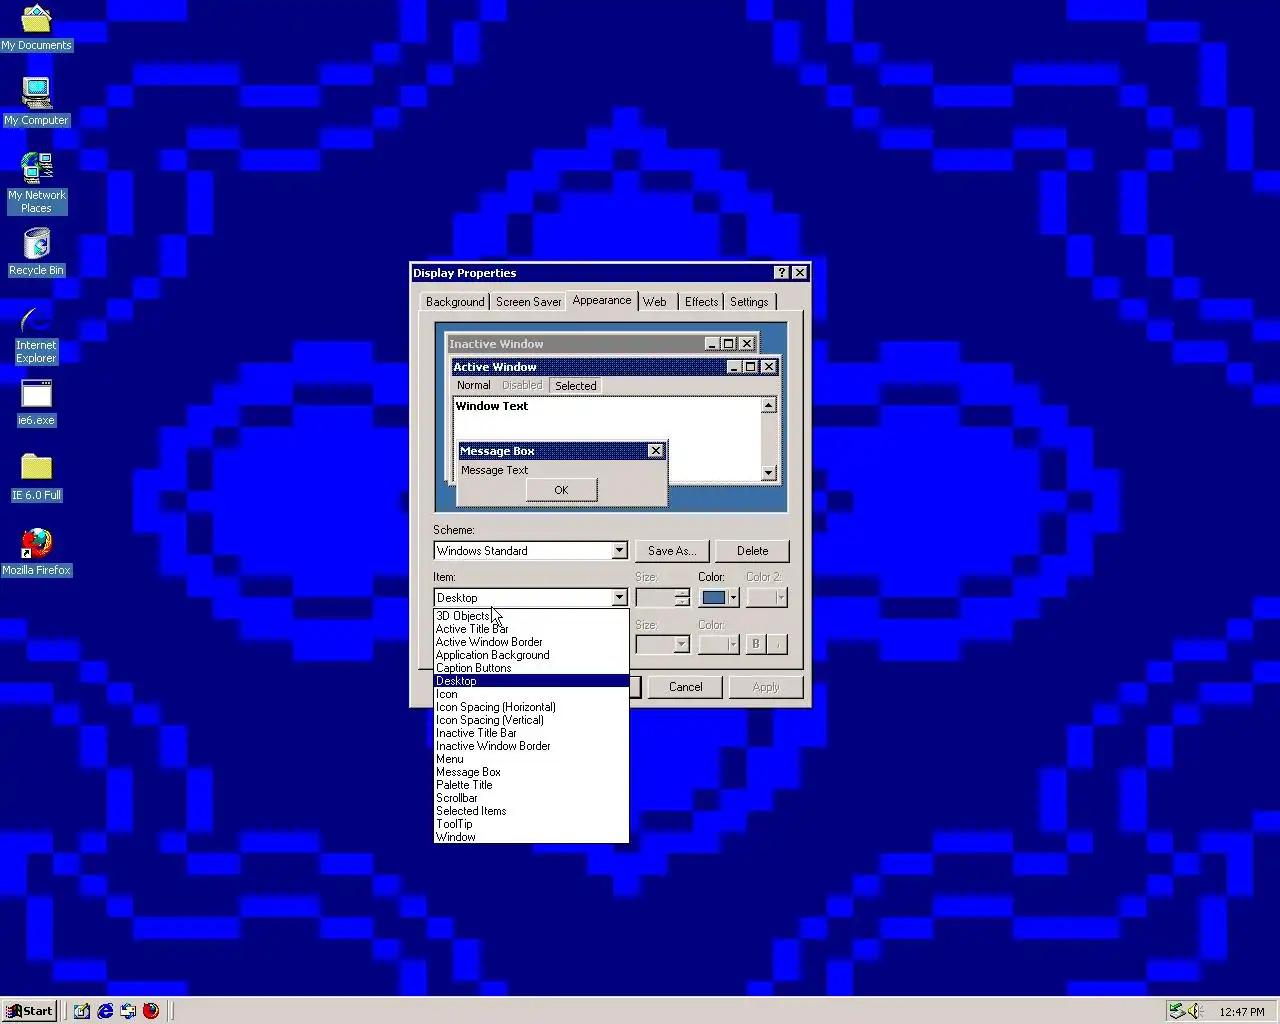The height and width of the screenshot is (1024, 1280).
Task: Click the Inactive Window title bar in preview
Action: pos(601,344)
